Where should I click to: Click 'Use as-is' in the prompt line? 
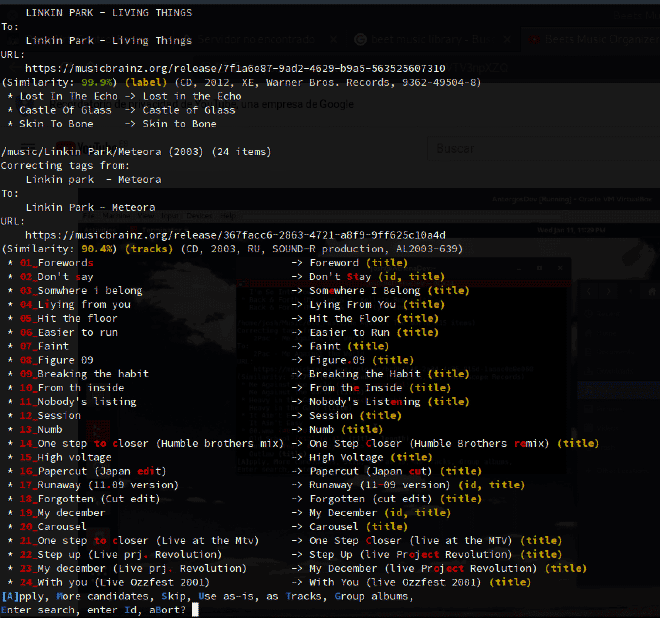(x=226, y=597)
